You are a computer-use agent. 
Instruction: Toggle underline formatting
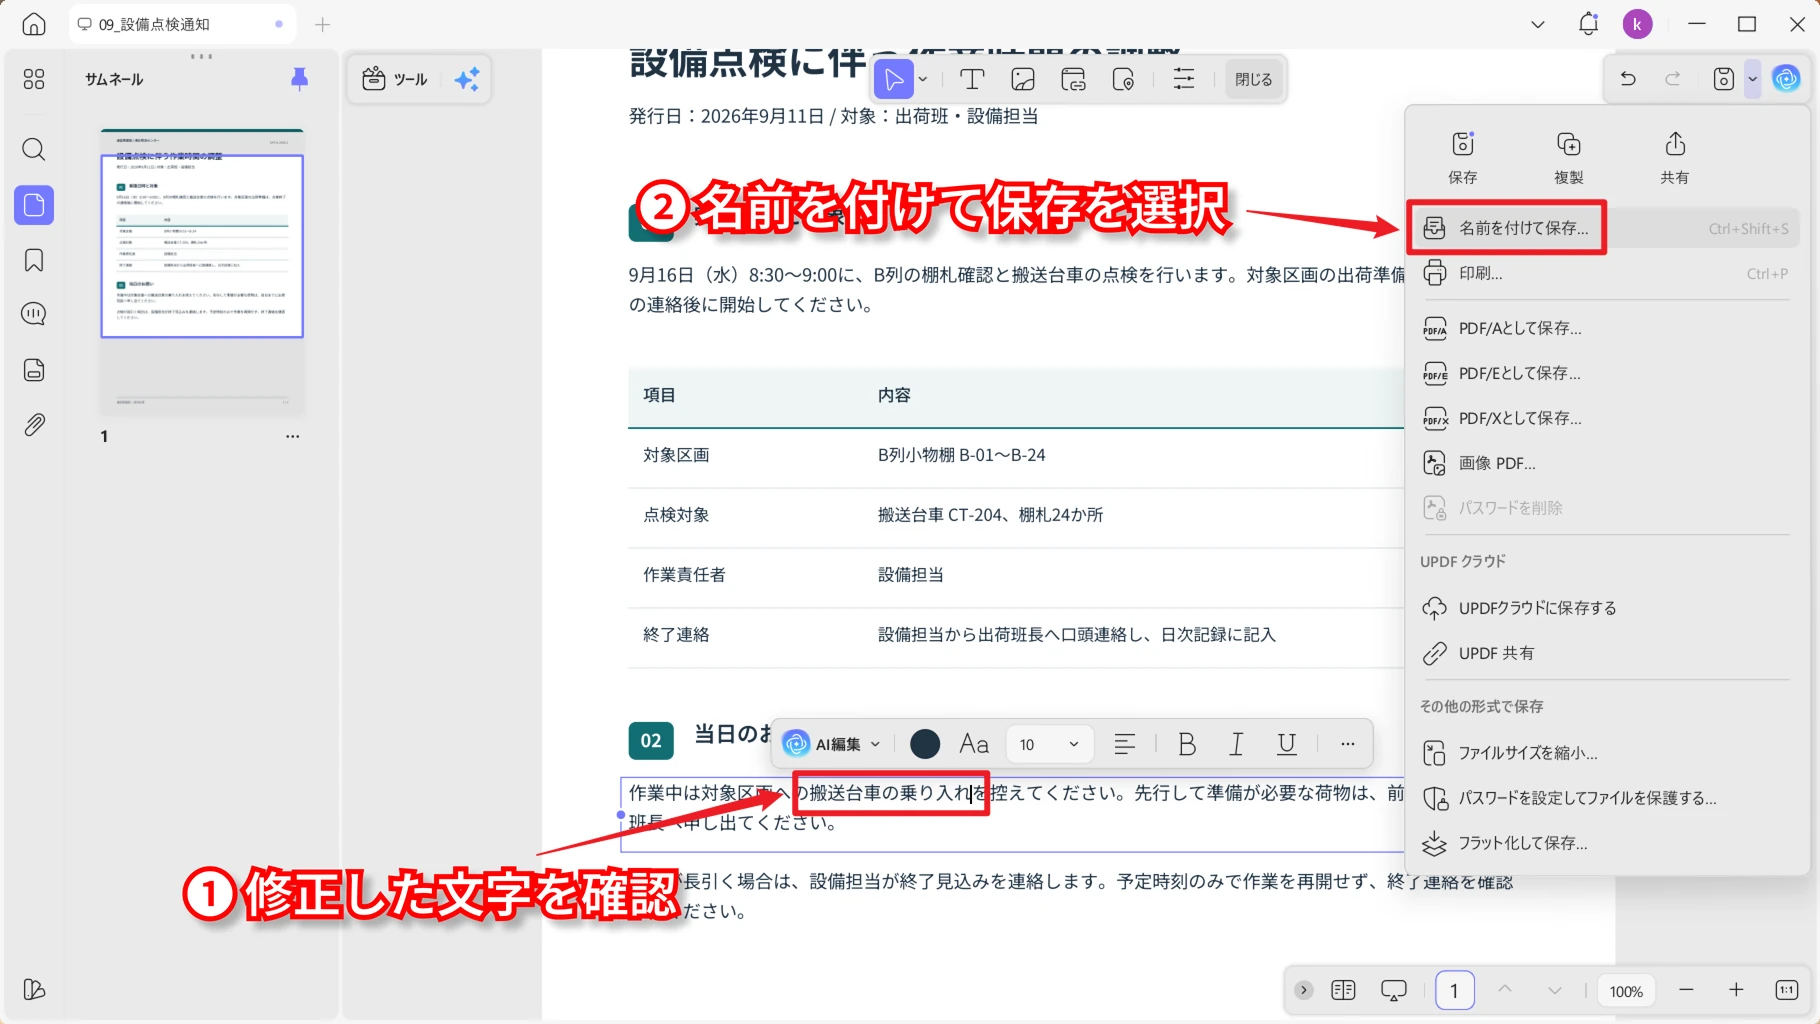(1287, 744)
